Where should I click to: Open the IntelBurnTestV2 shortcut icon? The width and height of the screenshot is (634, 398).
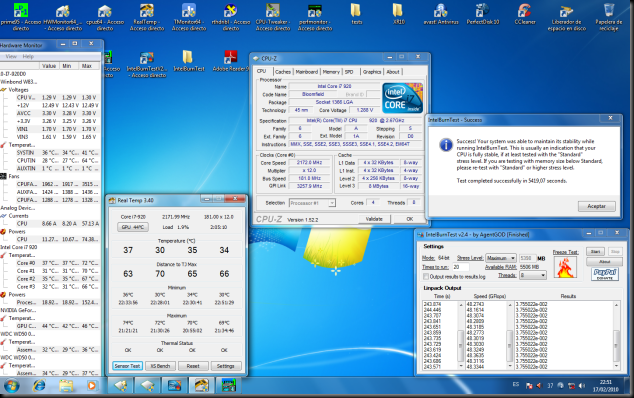pos(146,64)
